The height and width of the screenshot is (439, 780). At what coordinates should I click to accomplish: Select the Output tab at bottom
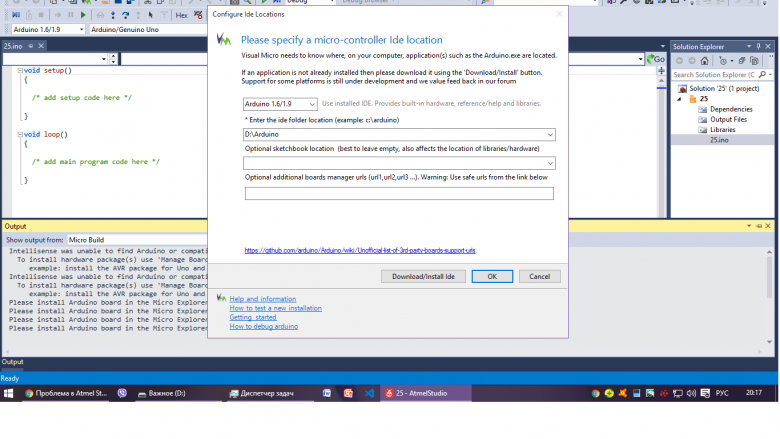(12, 362)
